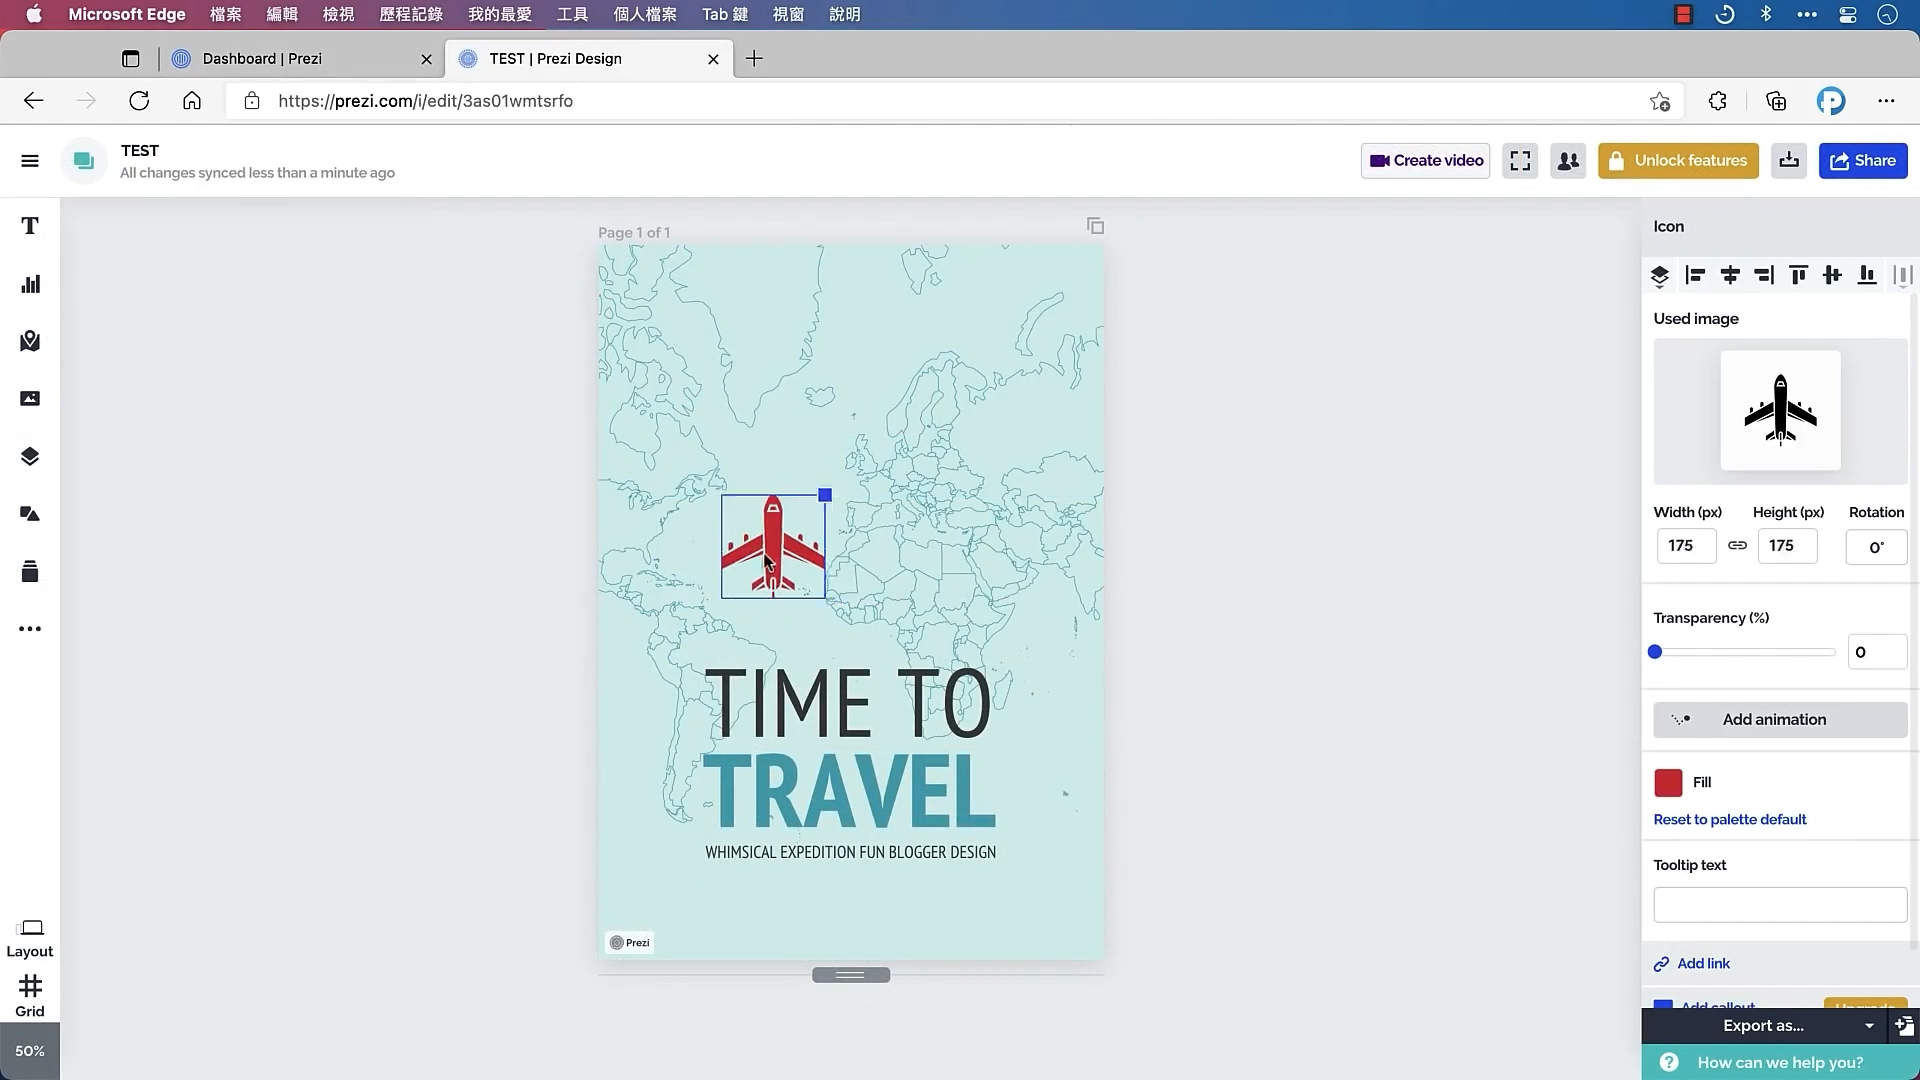Image resolution: width=1920 pixels, height=1080 pixels.
Task: Open the hamburger main menu
Action: [x=30, y=161]
